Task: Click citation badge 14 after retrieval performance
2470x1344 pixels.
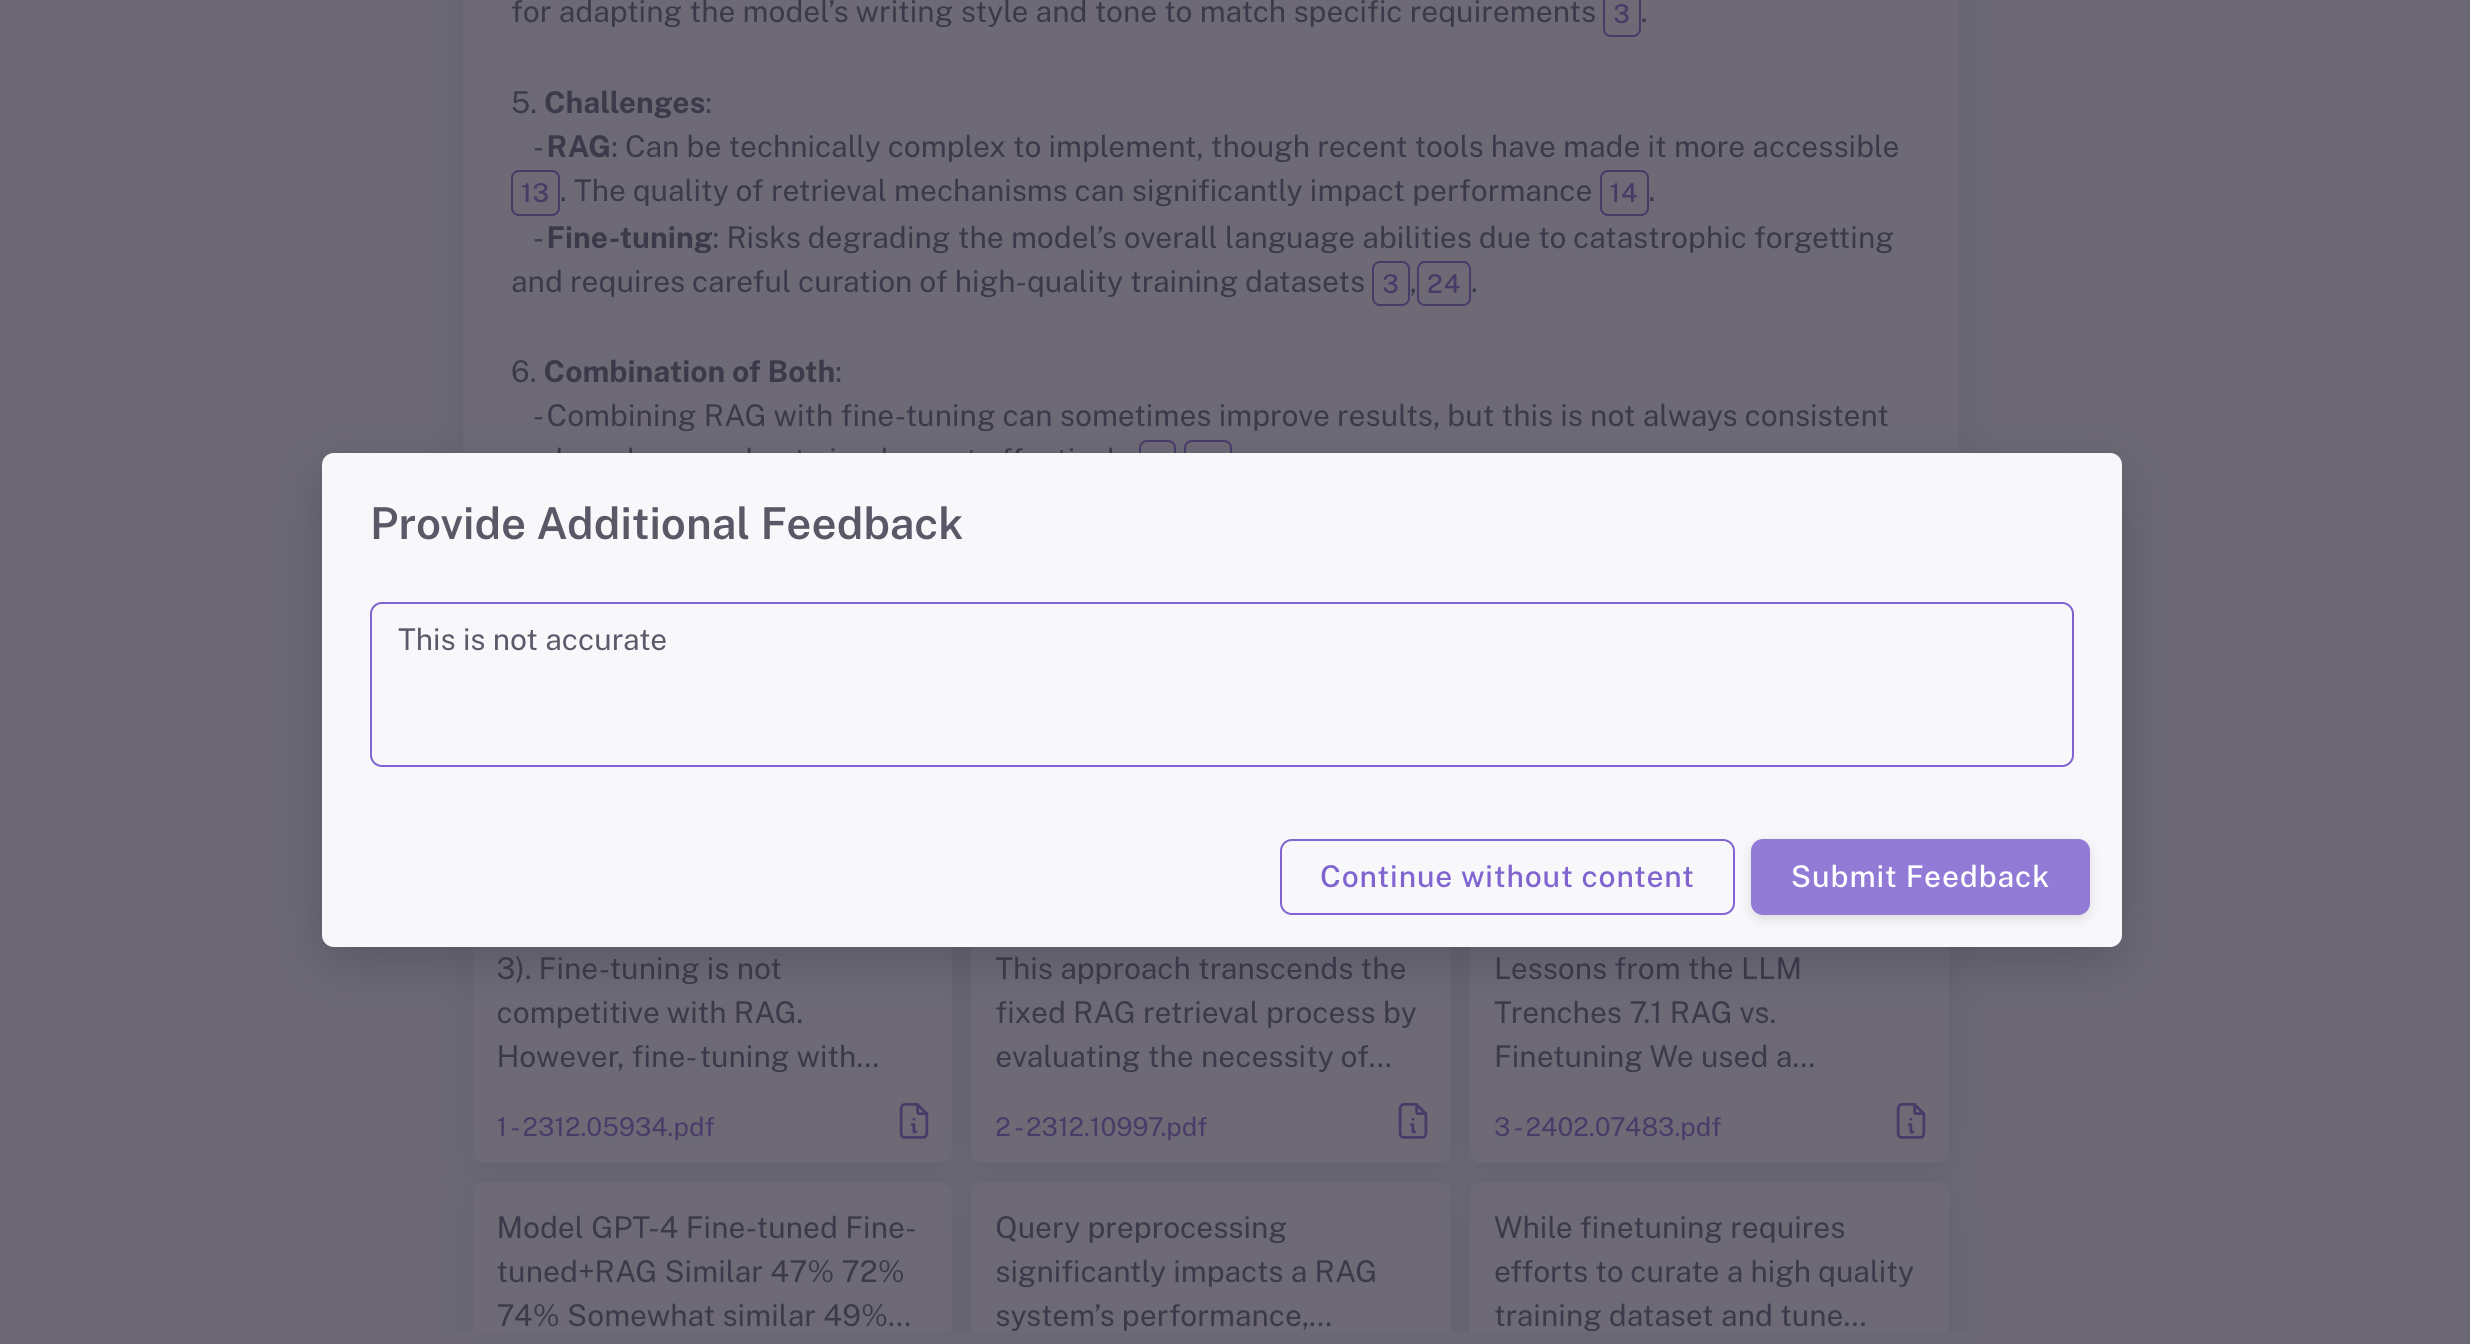Action: coord(1622,192)
